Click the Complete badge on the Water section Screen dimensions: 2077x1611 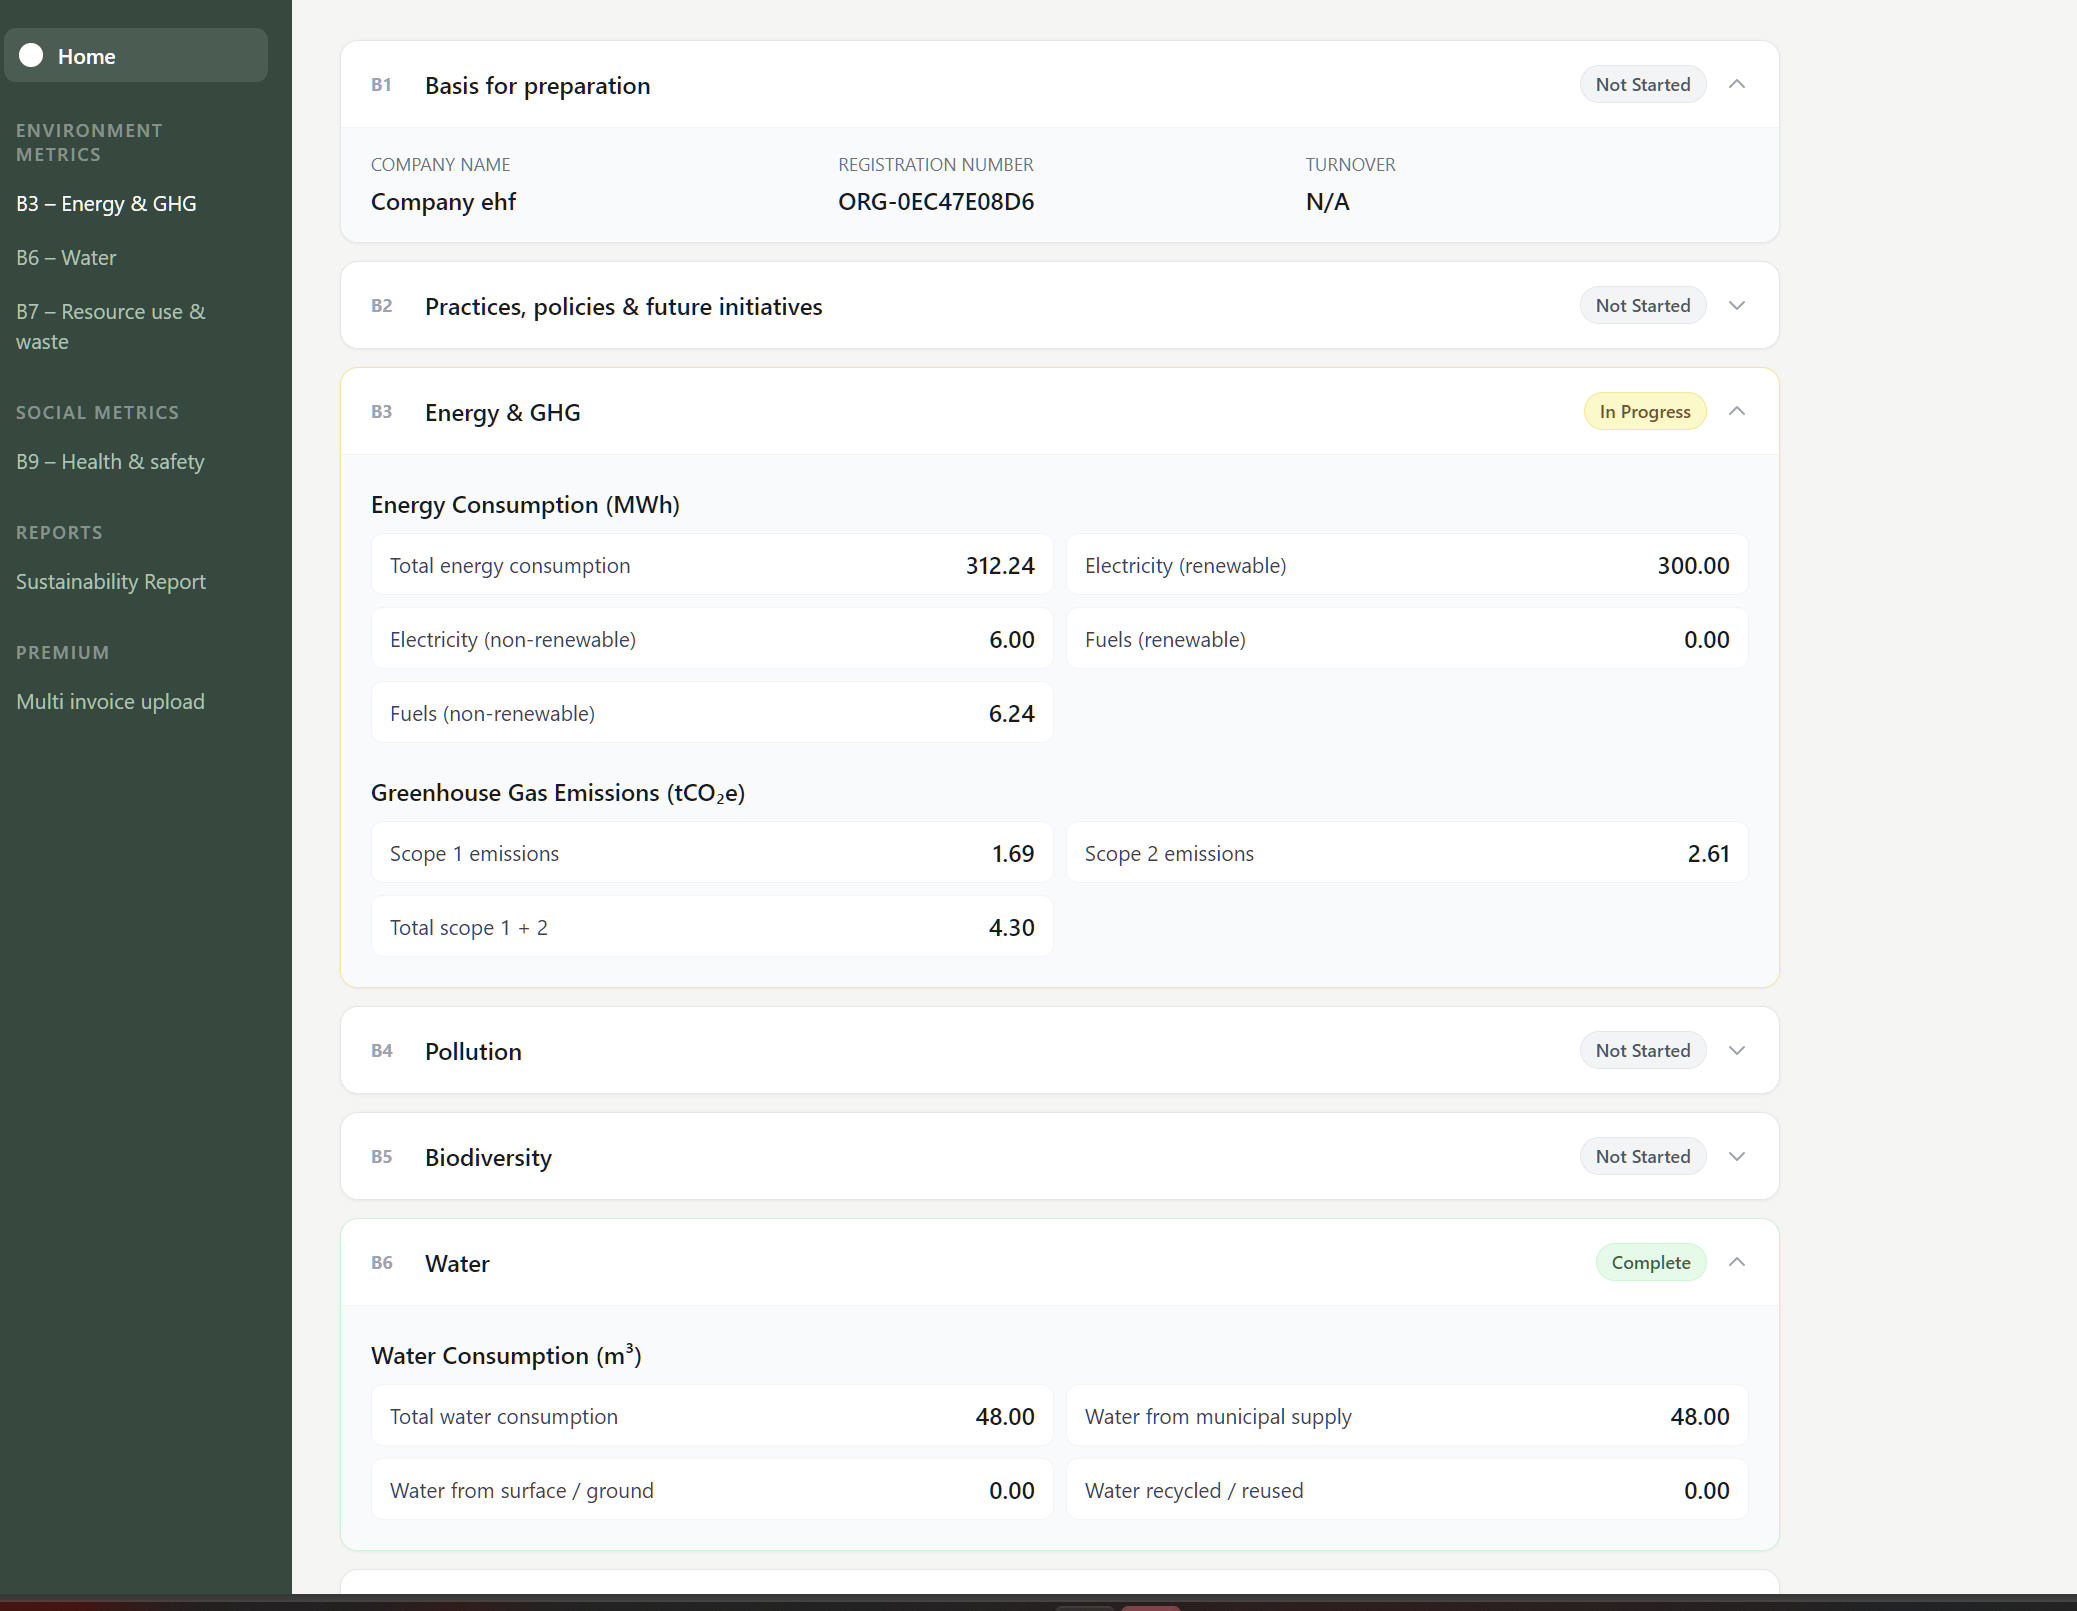pyautogui.click(x=1651, y=1262)
